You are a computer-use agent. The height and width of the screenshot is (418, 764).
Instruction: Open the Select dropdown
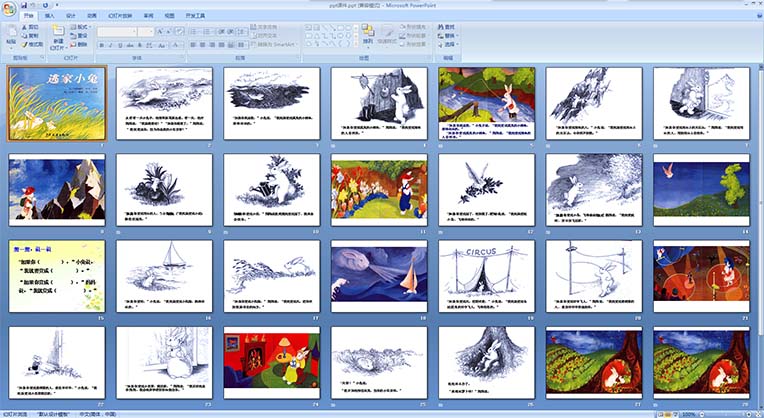[x=448, y=44]
